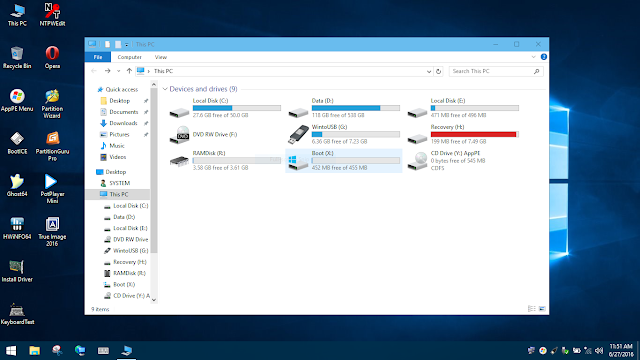Click the Up arrow navigation button

click(129, 71)
